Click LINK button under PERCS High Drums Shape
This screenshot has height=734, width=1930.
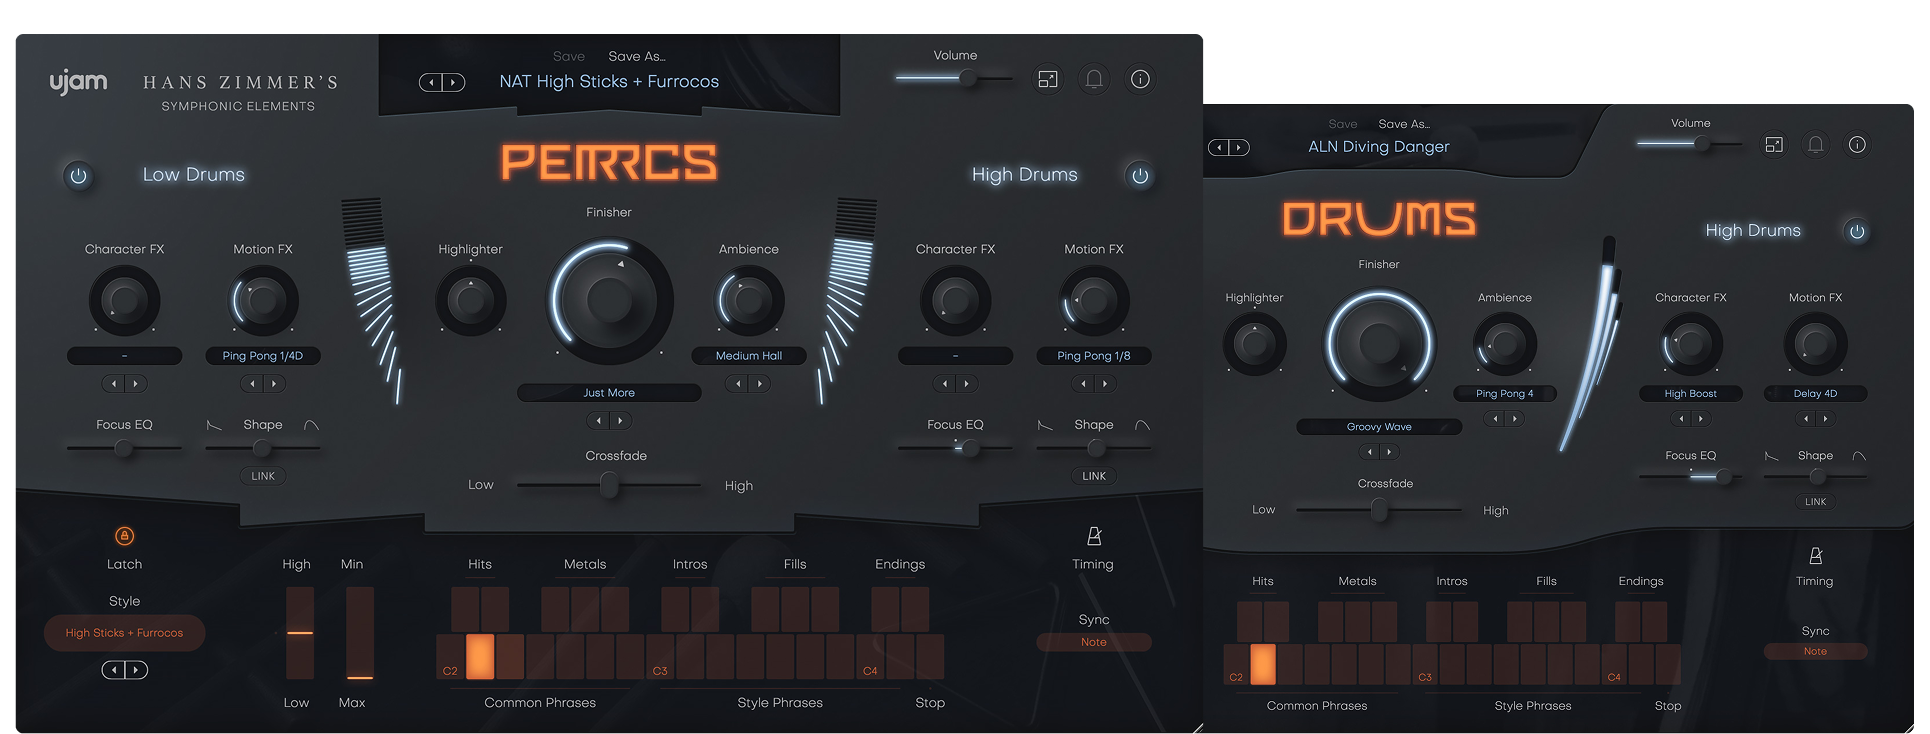1094,476
